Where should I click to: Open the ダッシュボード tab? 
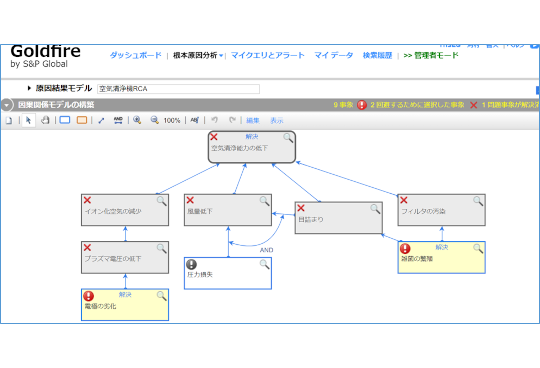[x=135, y=55]
